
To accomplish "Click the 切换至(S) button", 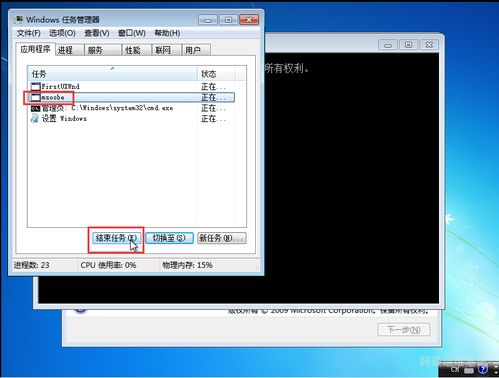I will coord(169,238).
